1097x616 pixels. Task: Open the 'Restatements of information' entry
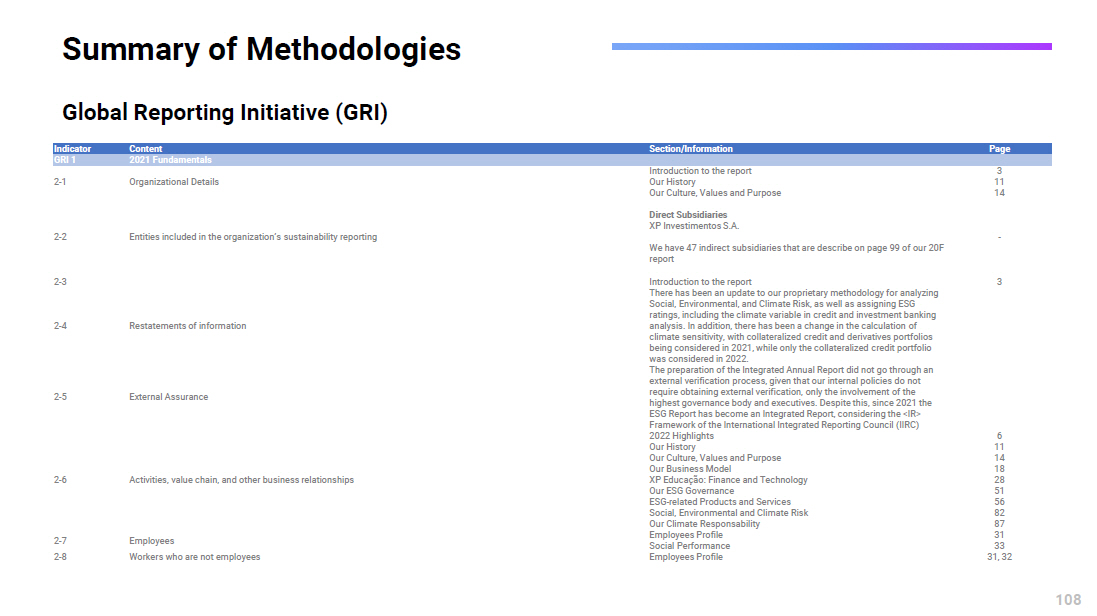pyautogui.click(x=187, y=326)
